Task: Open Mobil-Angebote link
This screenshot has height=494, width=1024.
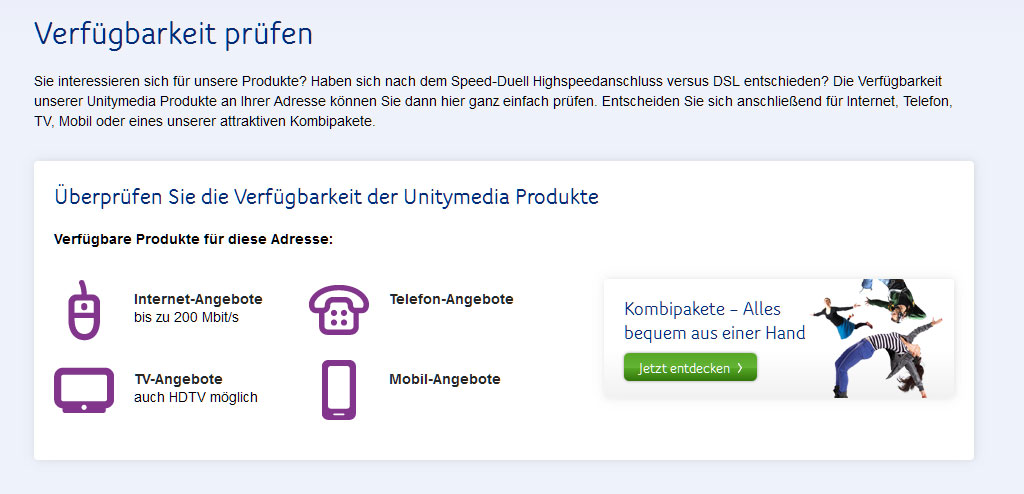Action: (445, 379)
